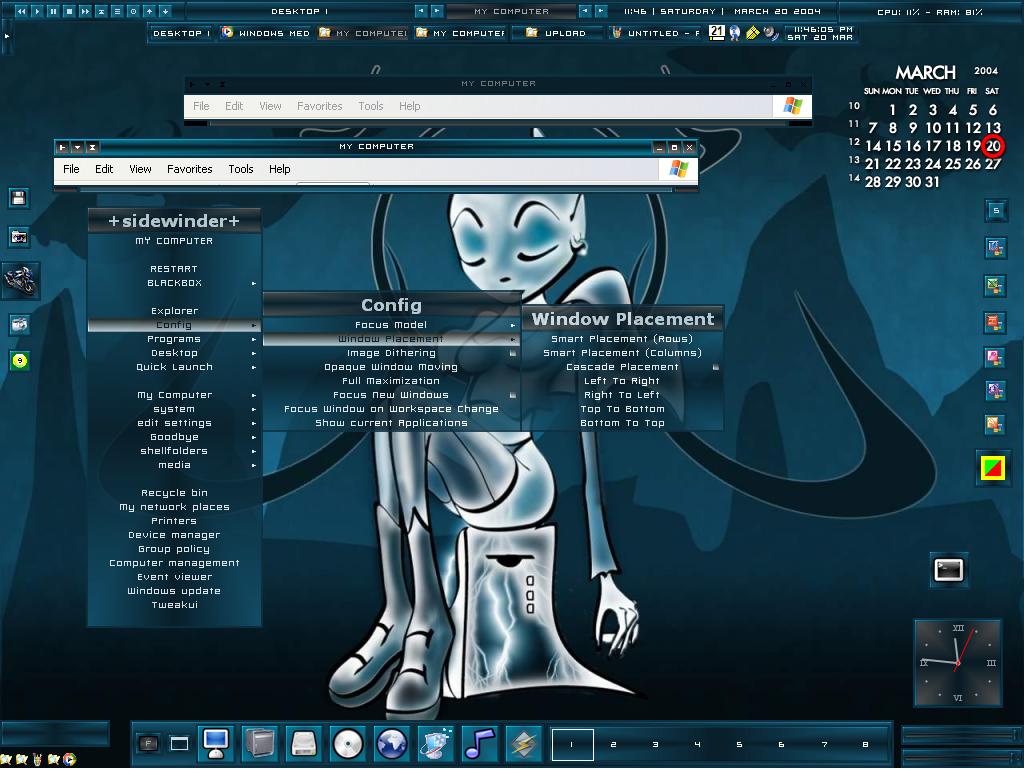The width and height of the screenshot is (1024, 770).
Task: Expand the Desktop submenu in sidewinder menu
Action: coord(174,353)
